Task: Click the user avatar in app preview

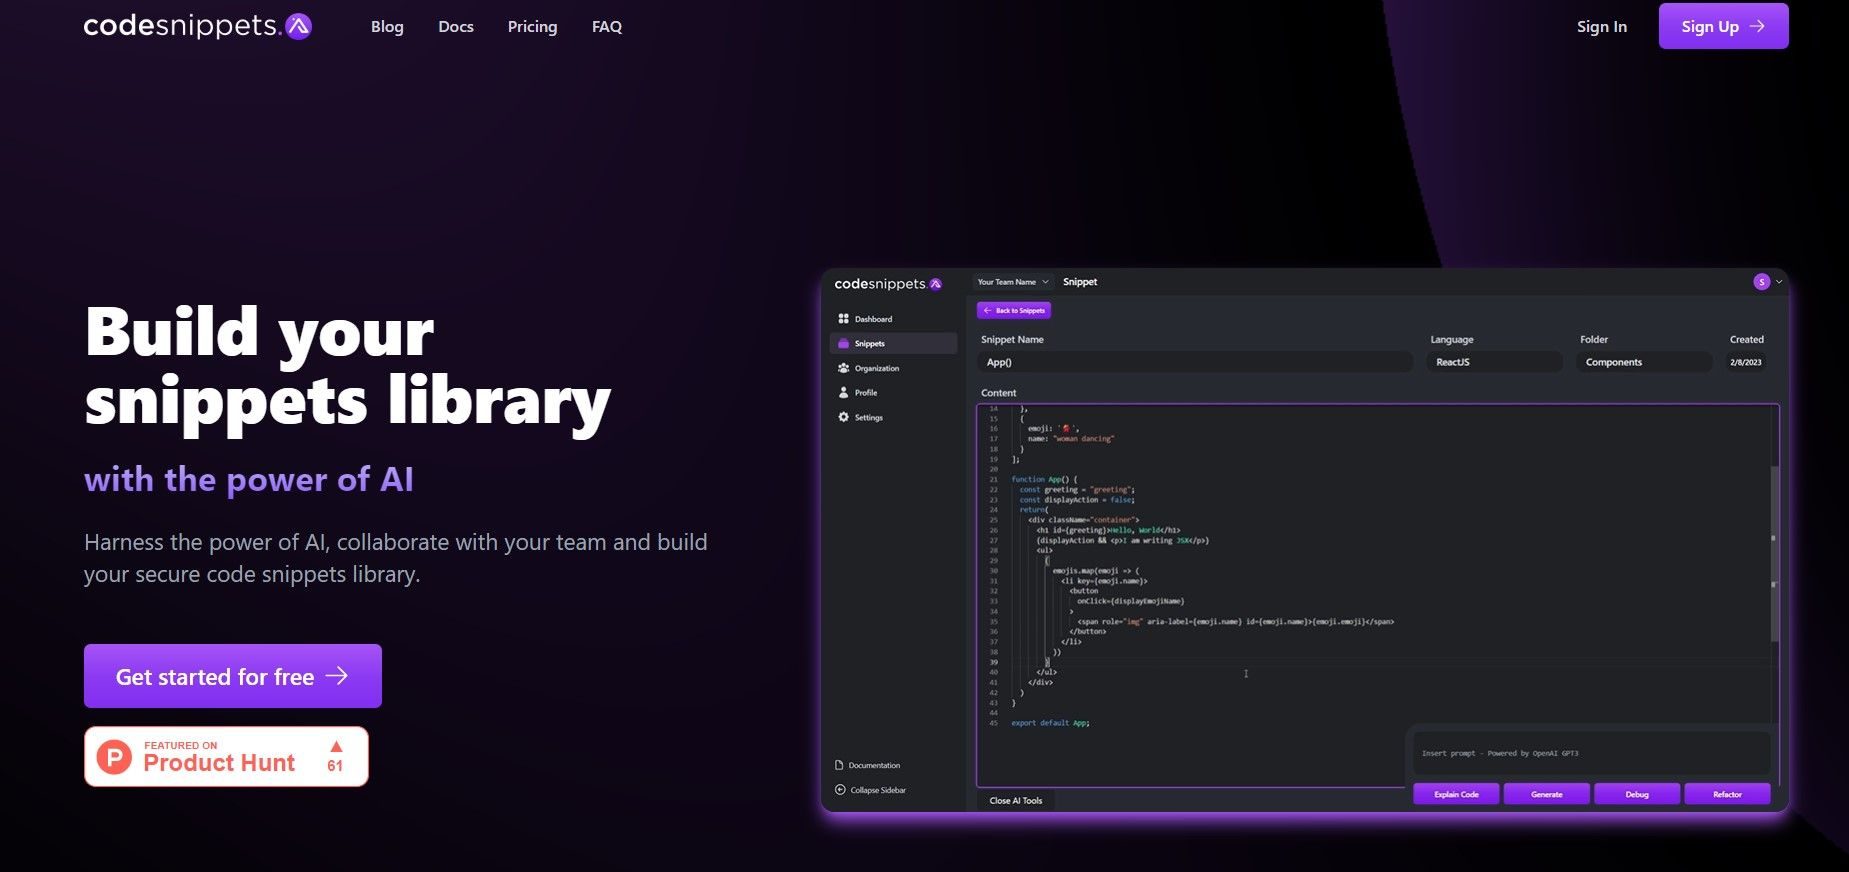Action: pos(1762,282)
